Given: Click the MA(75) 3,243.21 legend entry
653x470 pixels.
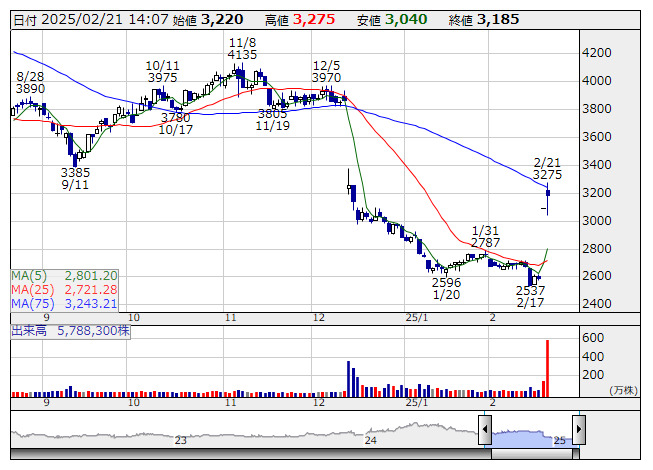Looking at the screenshot, I should pos(64,303).
